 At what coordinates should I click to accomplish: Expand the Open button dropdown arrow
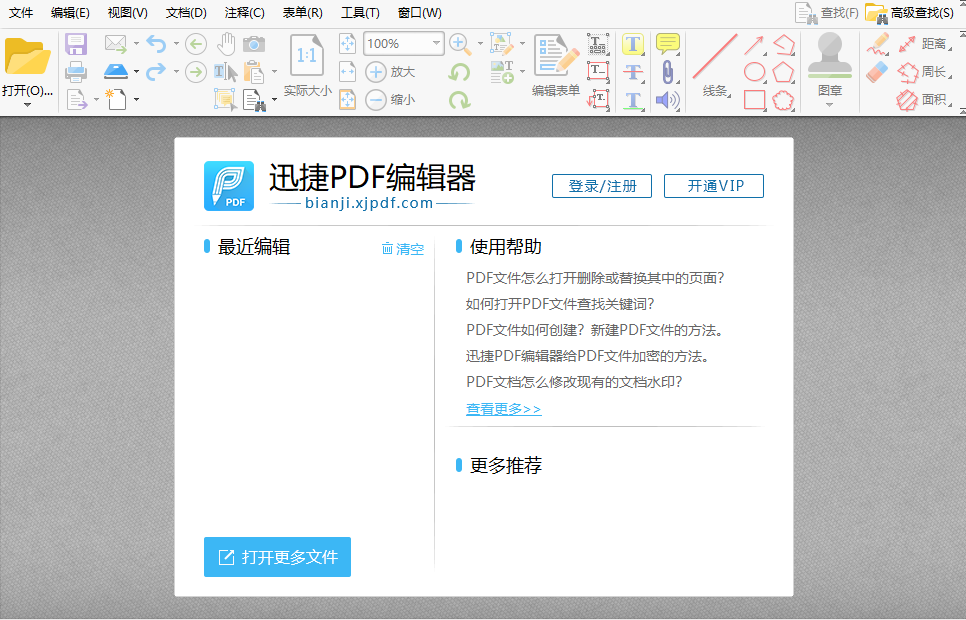[27, 105]
